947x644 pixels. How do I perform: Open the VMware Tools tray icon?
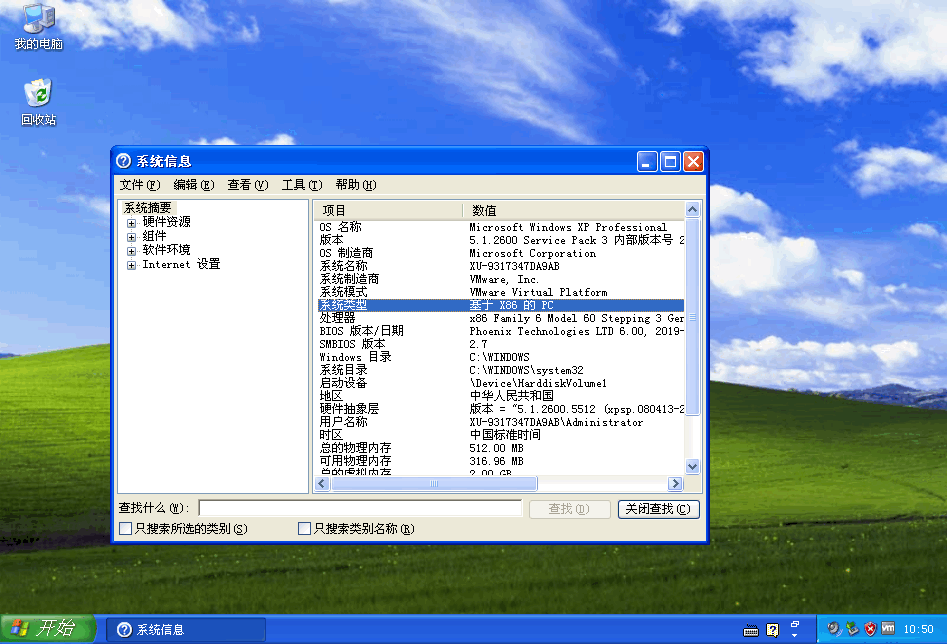[x=888, y=628]
